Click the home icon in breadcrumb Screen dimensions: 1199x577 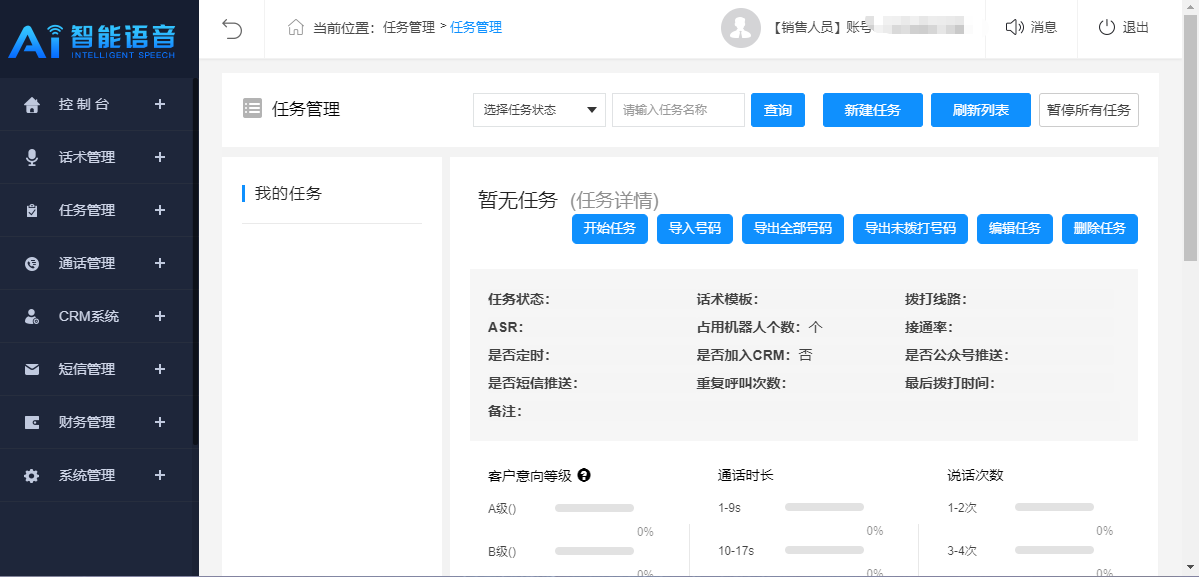[x=295, y=28]
